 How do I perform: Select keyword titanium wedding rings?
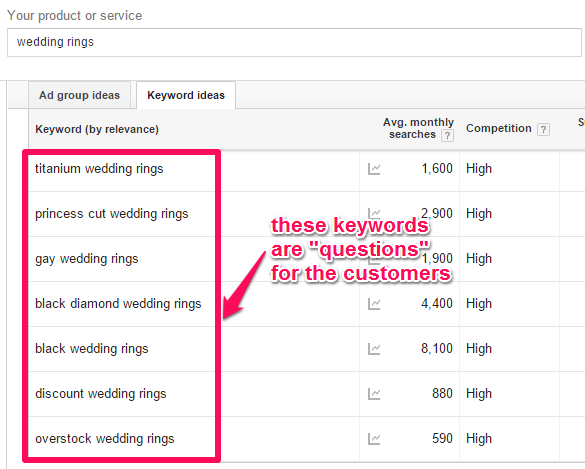point(99,169)
